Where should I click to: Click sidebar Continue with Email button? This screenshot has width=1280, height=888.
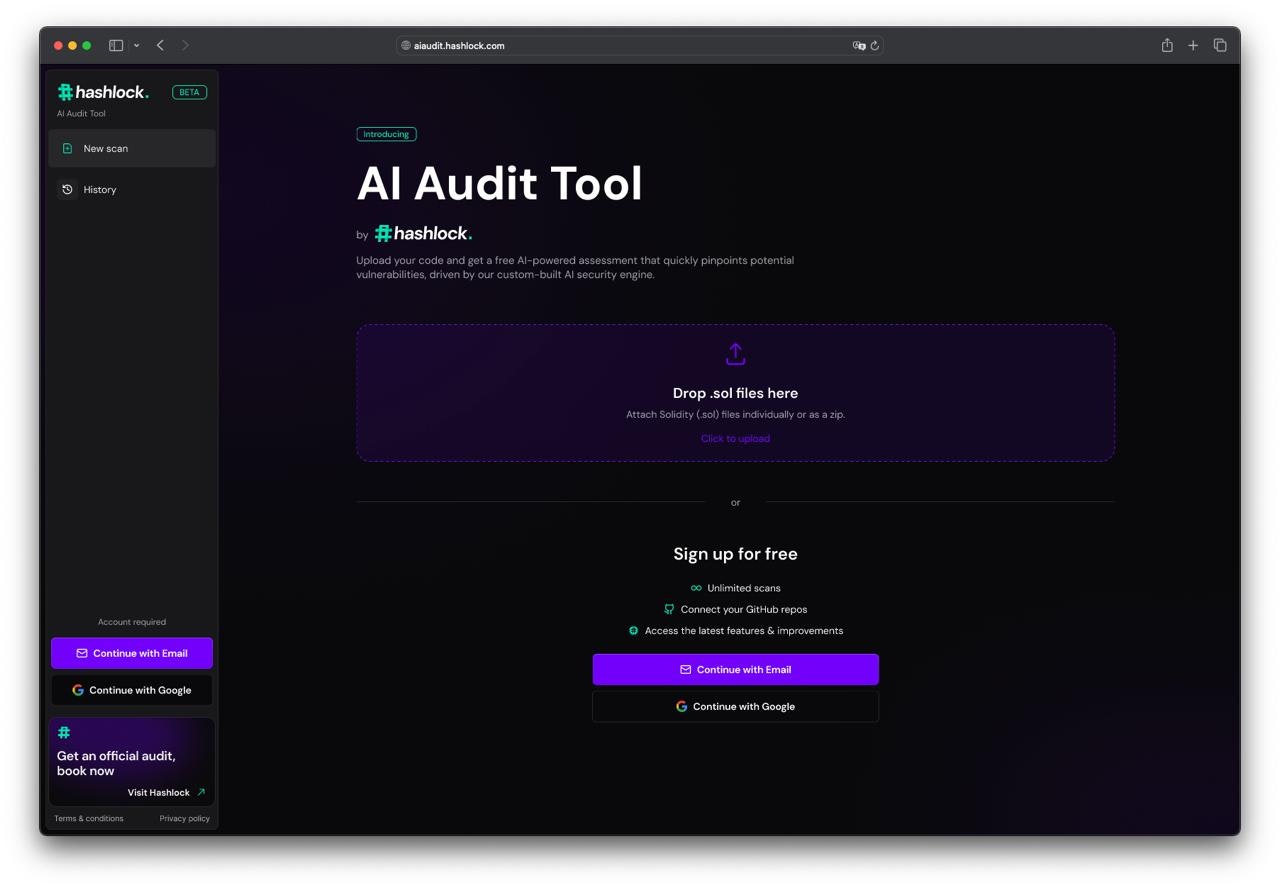[132, 653]
